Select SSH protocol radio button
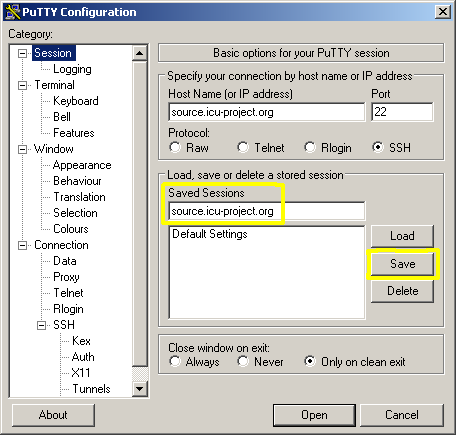The image size is (456, 435). tap(378, 147)
